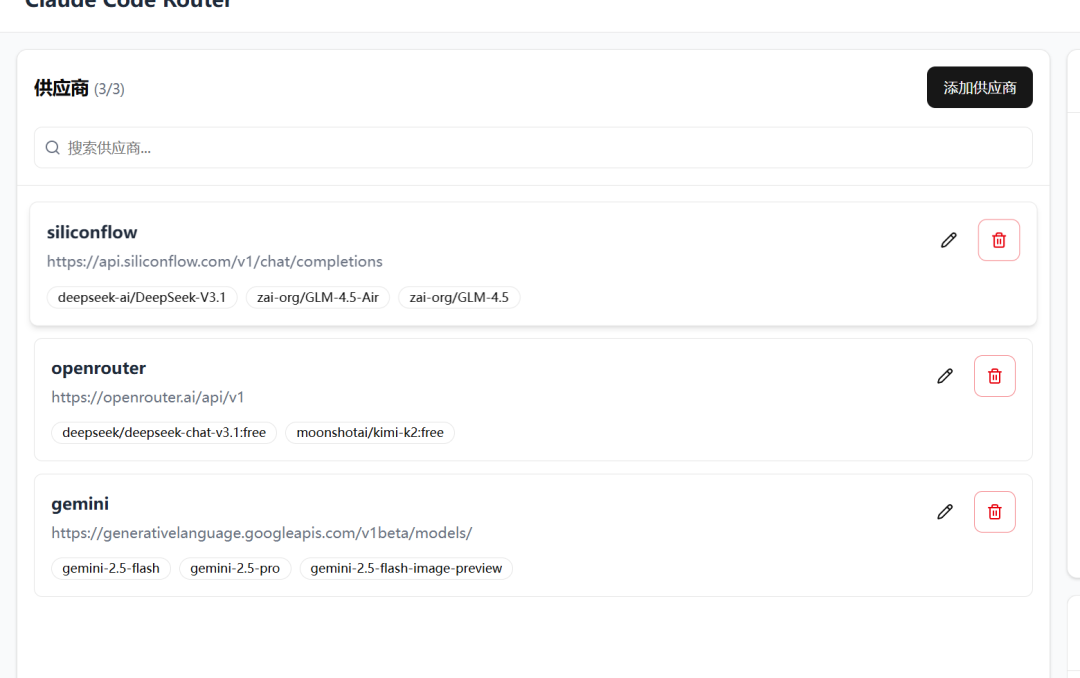Select the deepseek-ai/DeepSeek-V3.1 tag

[x=142, y=297]
